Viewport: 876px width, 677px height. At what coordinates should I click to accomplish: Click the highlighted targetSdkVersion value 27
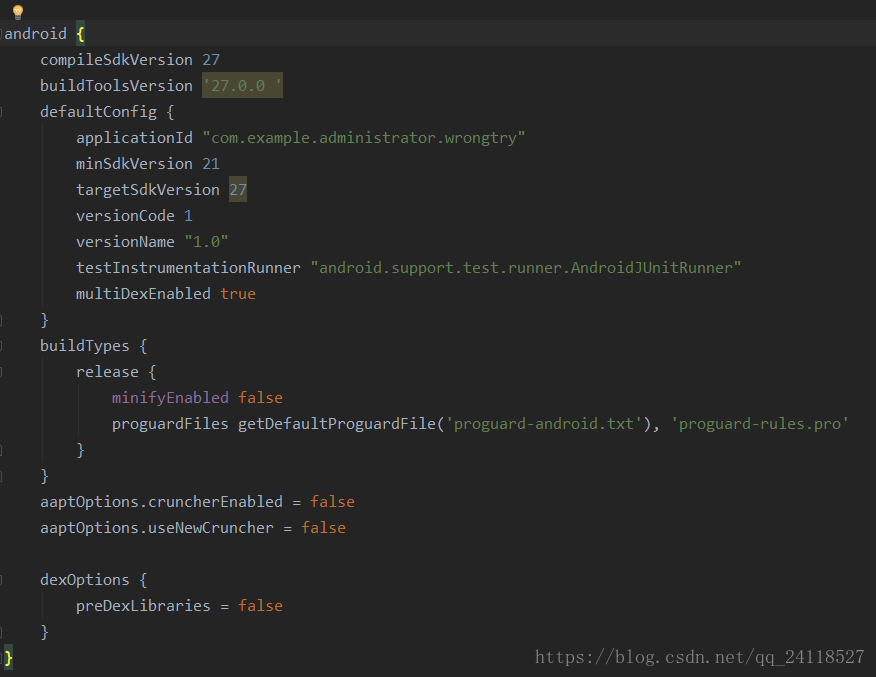tap(238, 190)
